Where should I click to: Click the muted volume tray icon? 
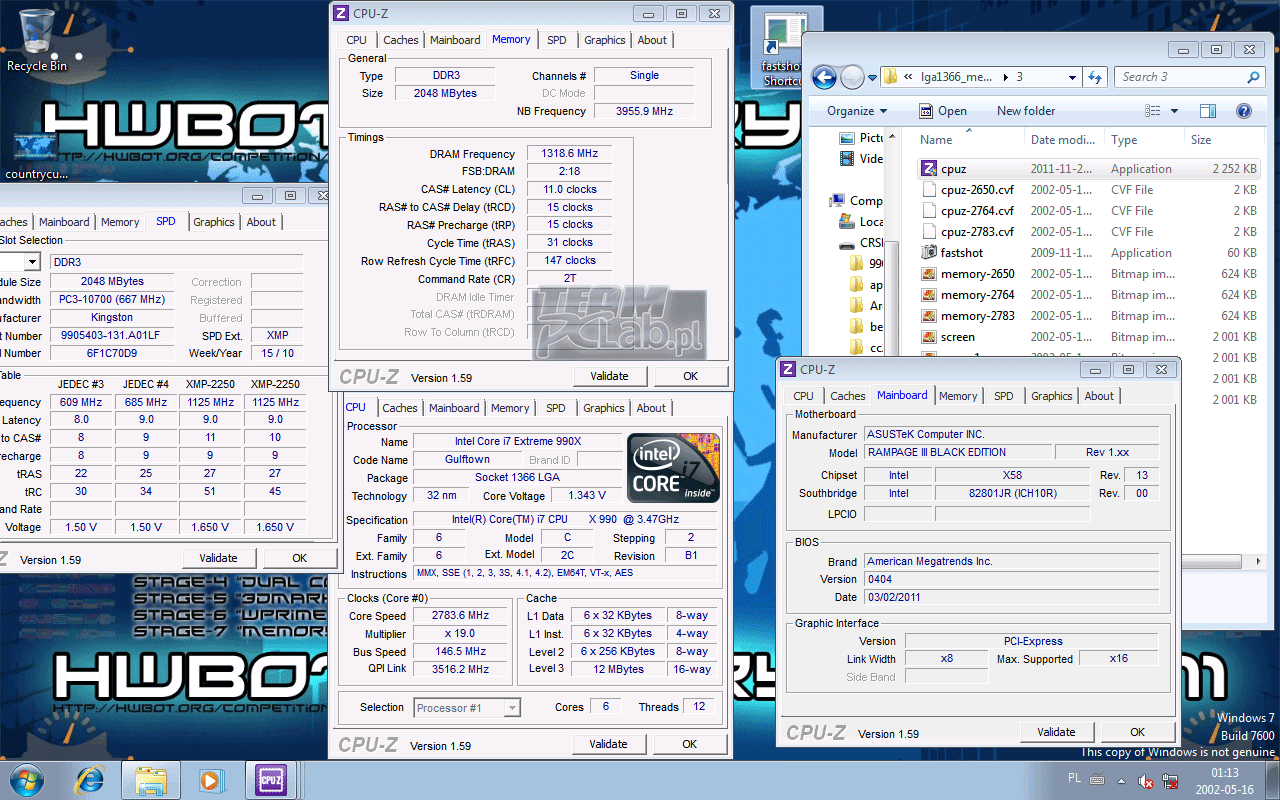point(1147,780)
